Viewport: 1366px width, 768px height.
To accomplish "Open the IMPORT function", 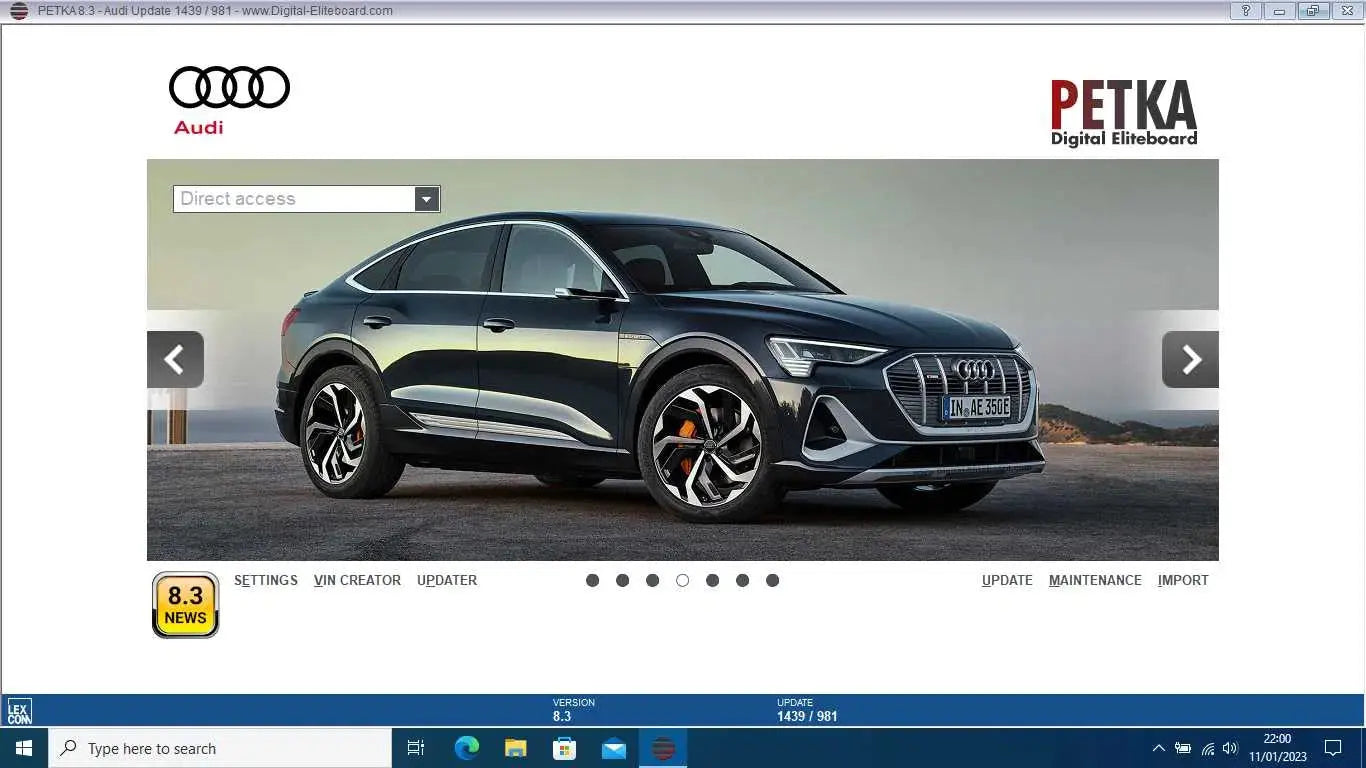I will (1183, 580).
